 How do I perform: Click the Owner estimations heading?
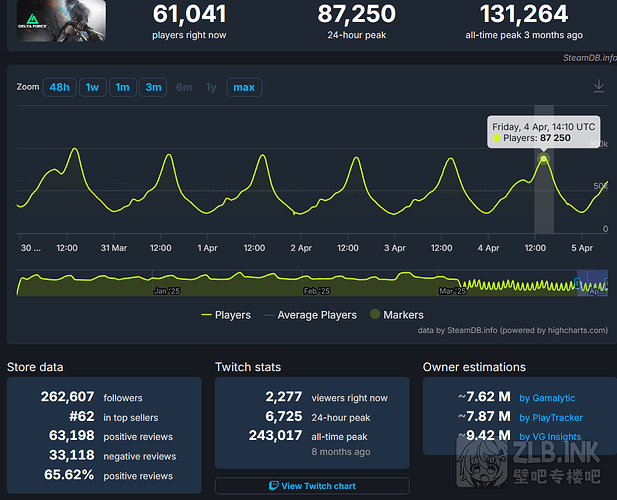pos(474,367)
